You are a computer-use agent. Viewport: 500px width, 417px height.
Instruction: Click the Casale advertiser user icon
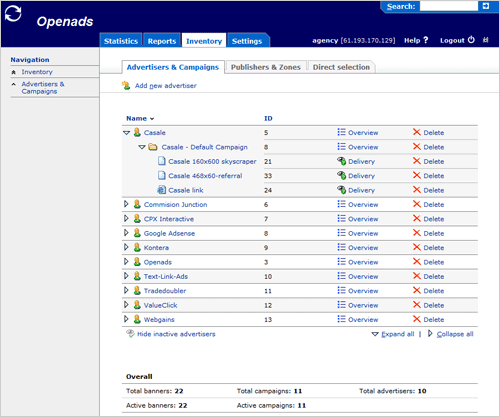(137, 132)
